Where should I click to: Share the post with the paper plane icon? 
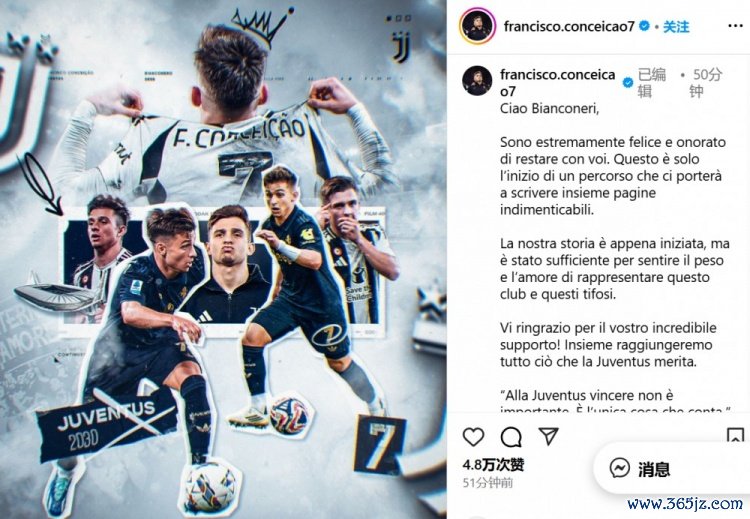point(548,436)
